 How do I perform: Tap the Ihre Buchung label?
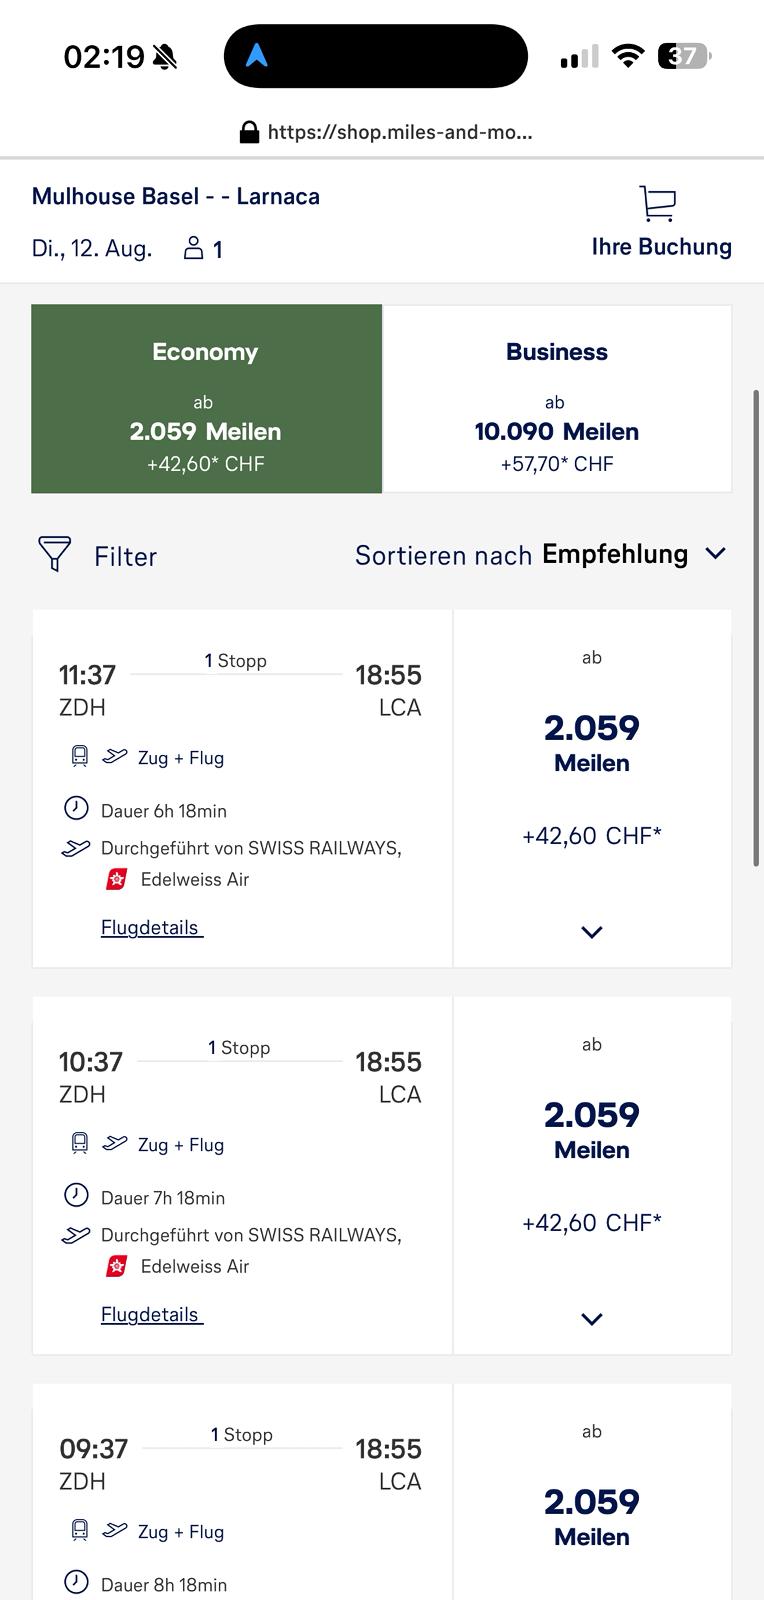click(661, 247)
